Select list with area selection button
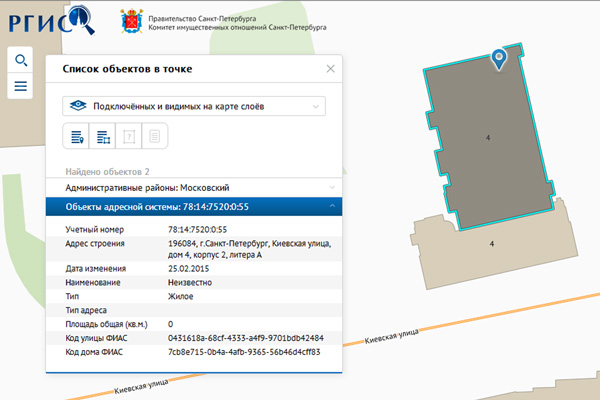The image size is (600, 400). click(x=103, y=136)
